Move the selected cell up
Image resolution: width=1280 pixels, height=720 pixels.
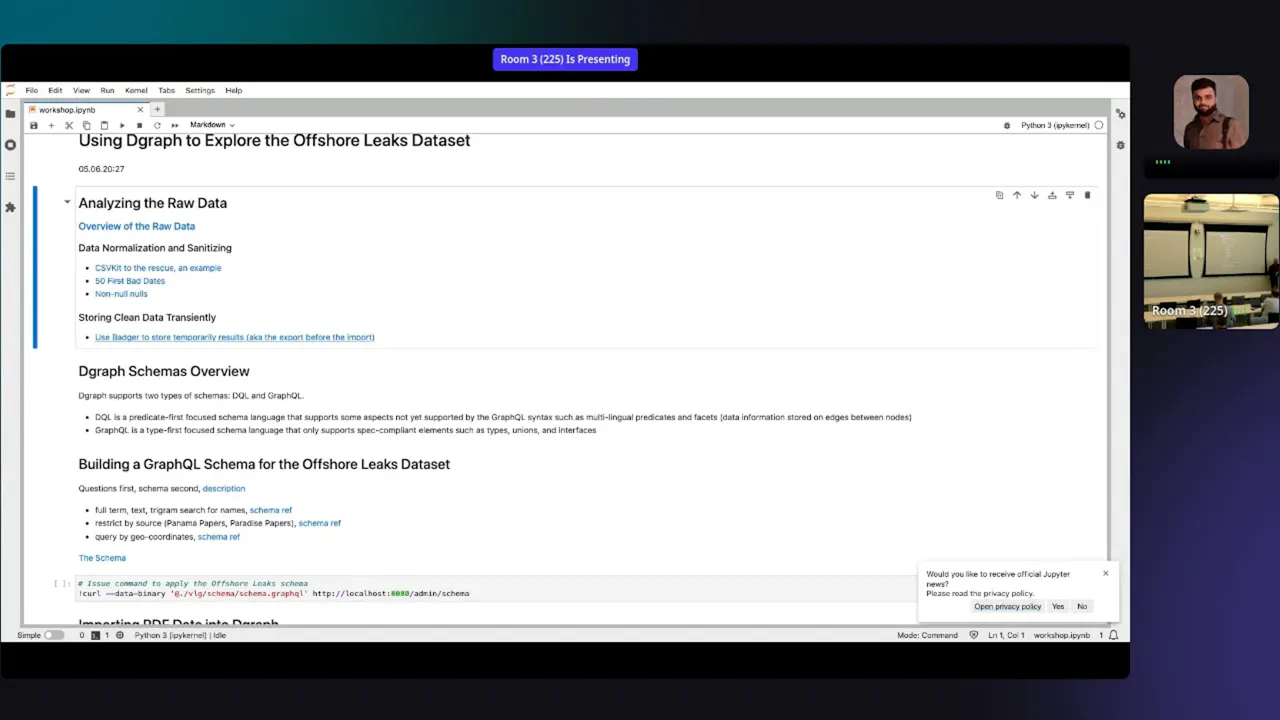click(1017, 195)
